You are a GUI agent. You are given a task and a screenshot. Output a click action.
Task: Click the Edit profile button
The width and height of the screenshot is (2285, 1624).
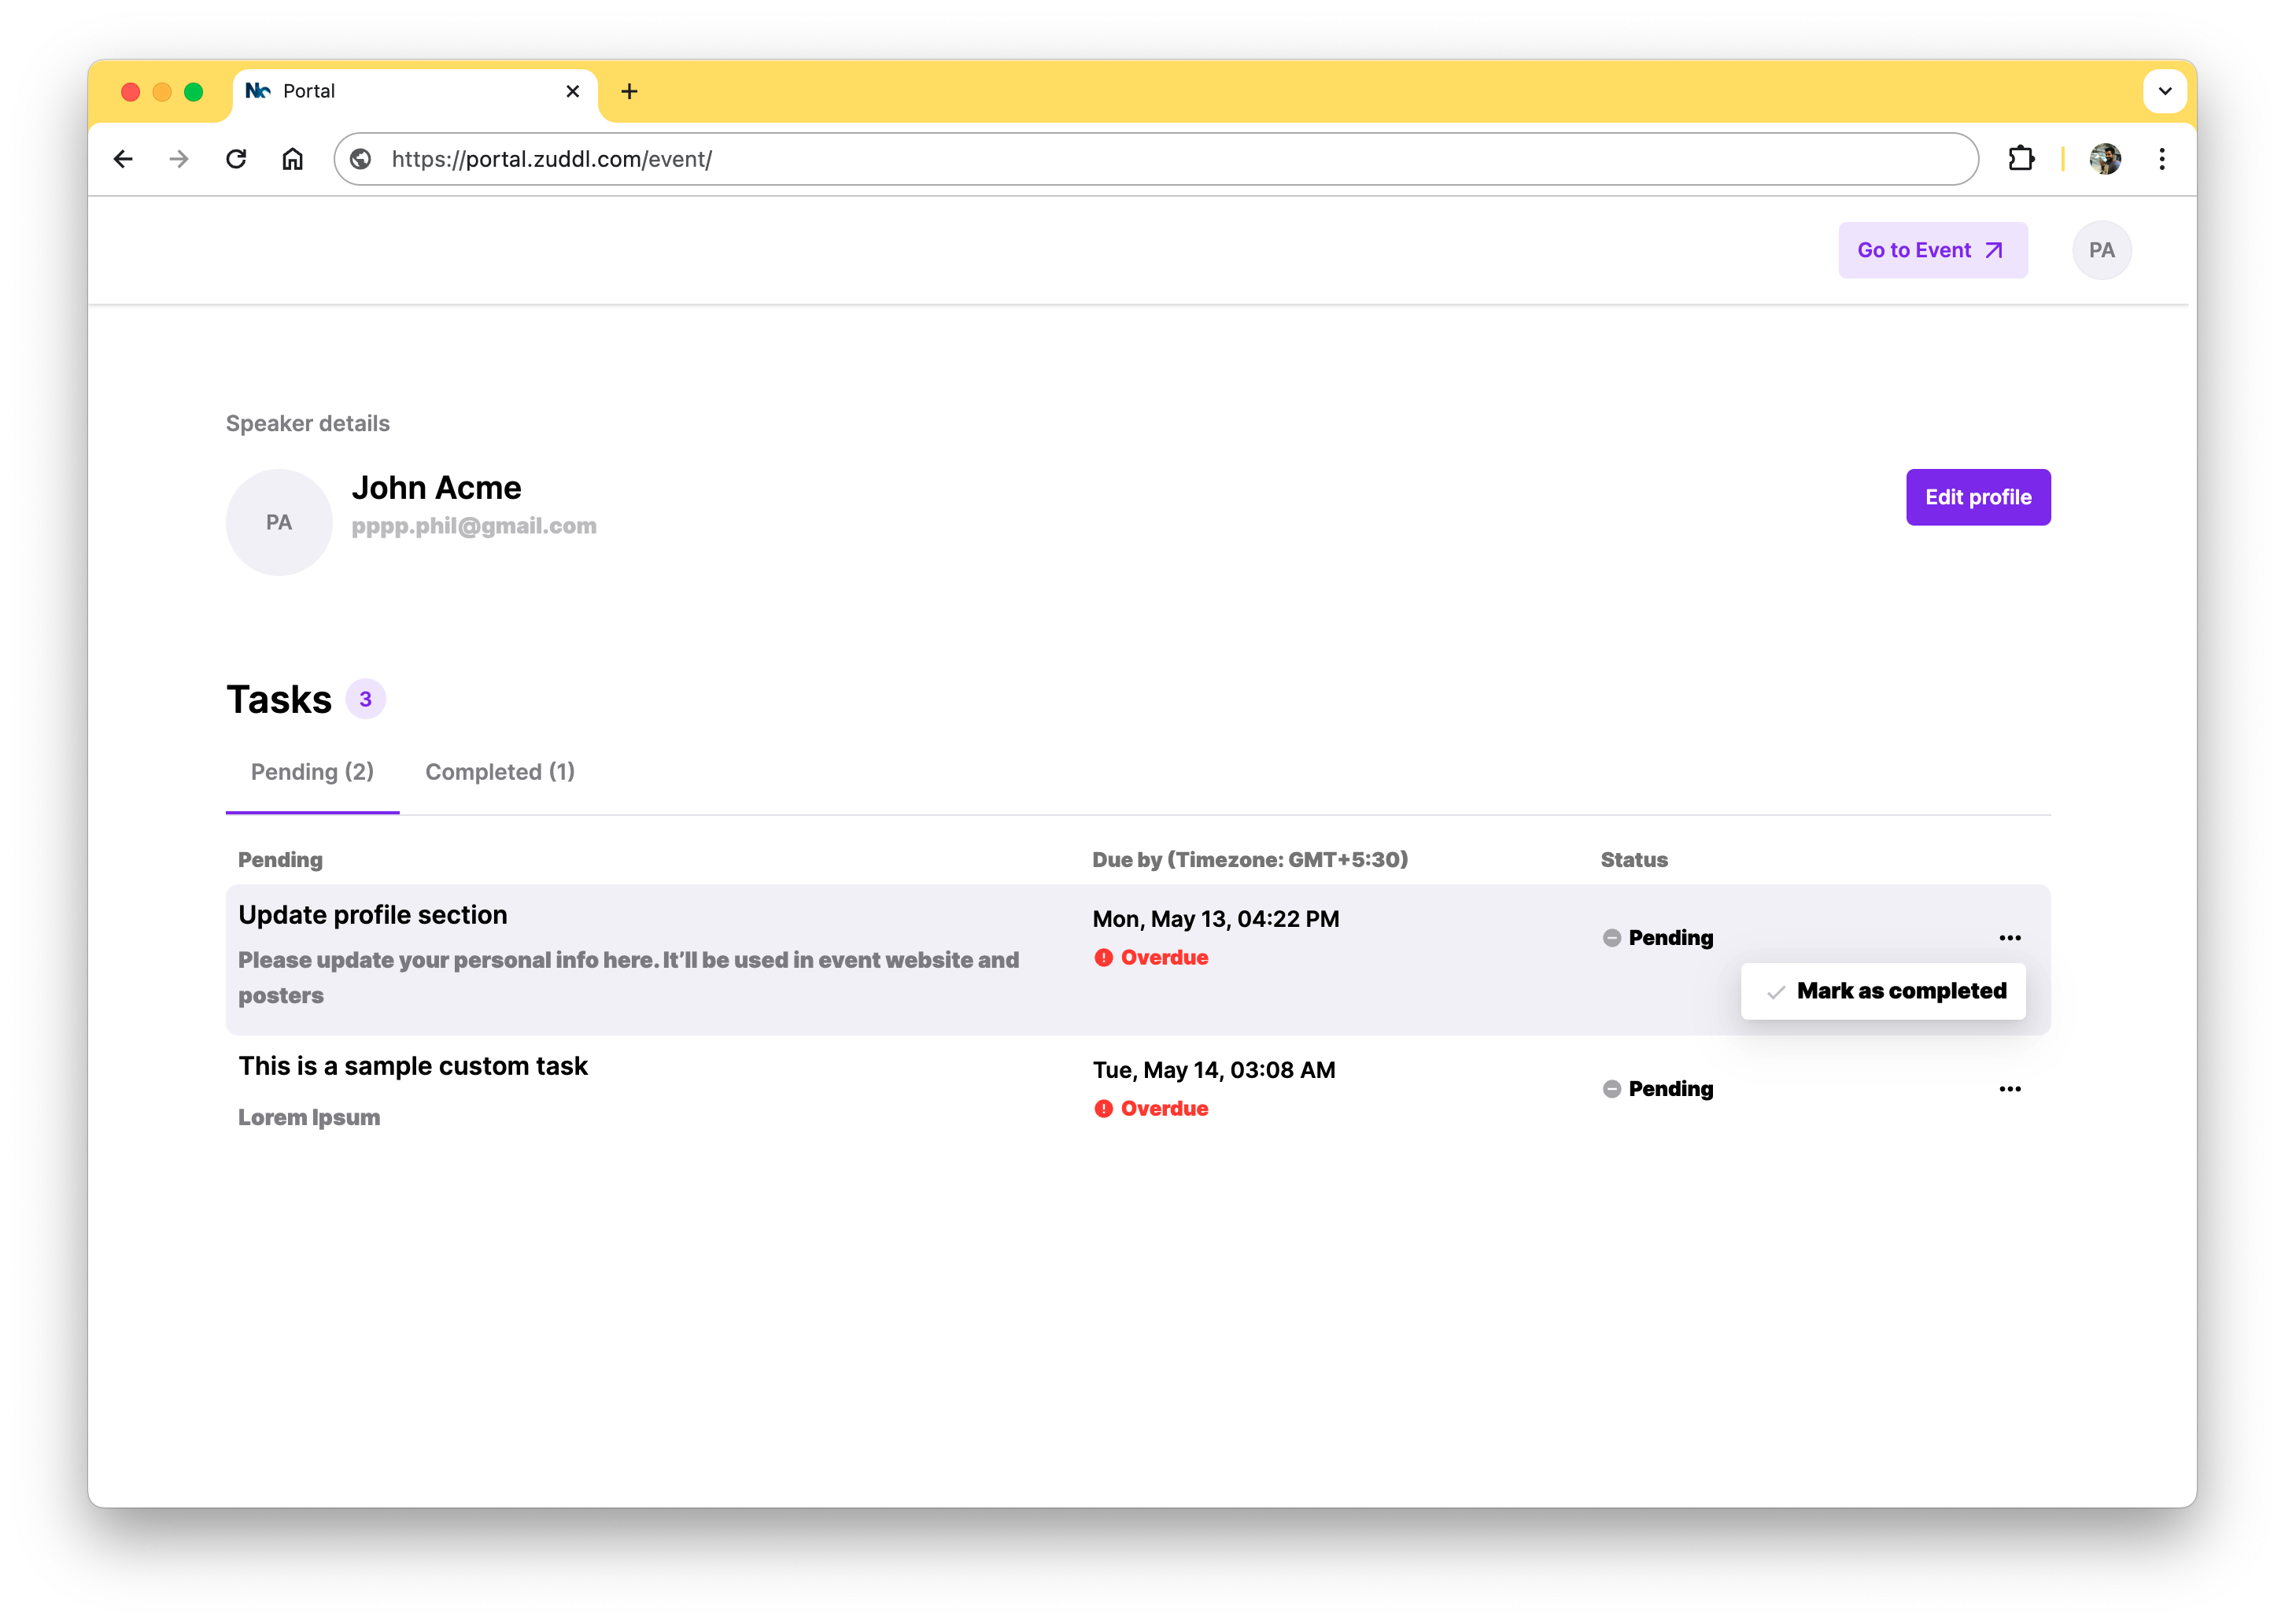[x=1978, y=497]
